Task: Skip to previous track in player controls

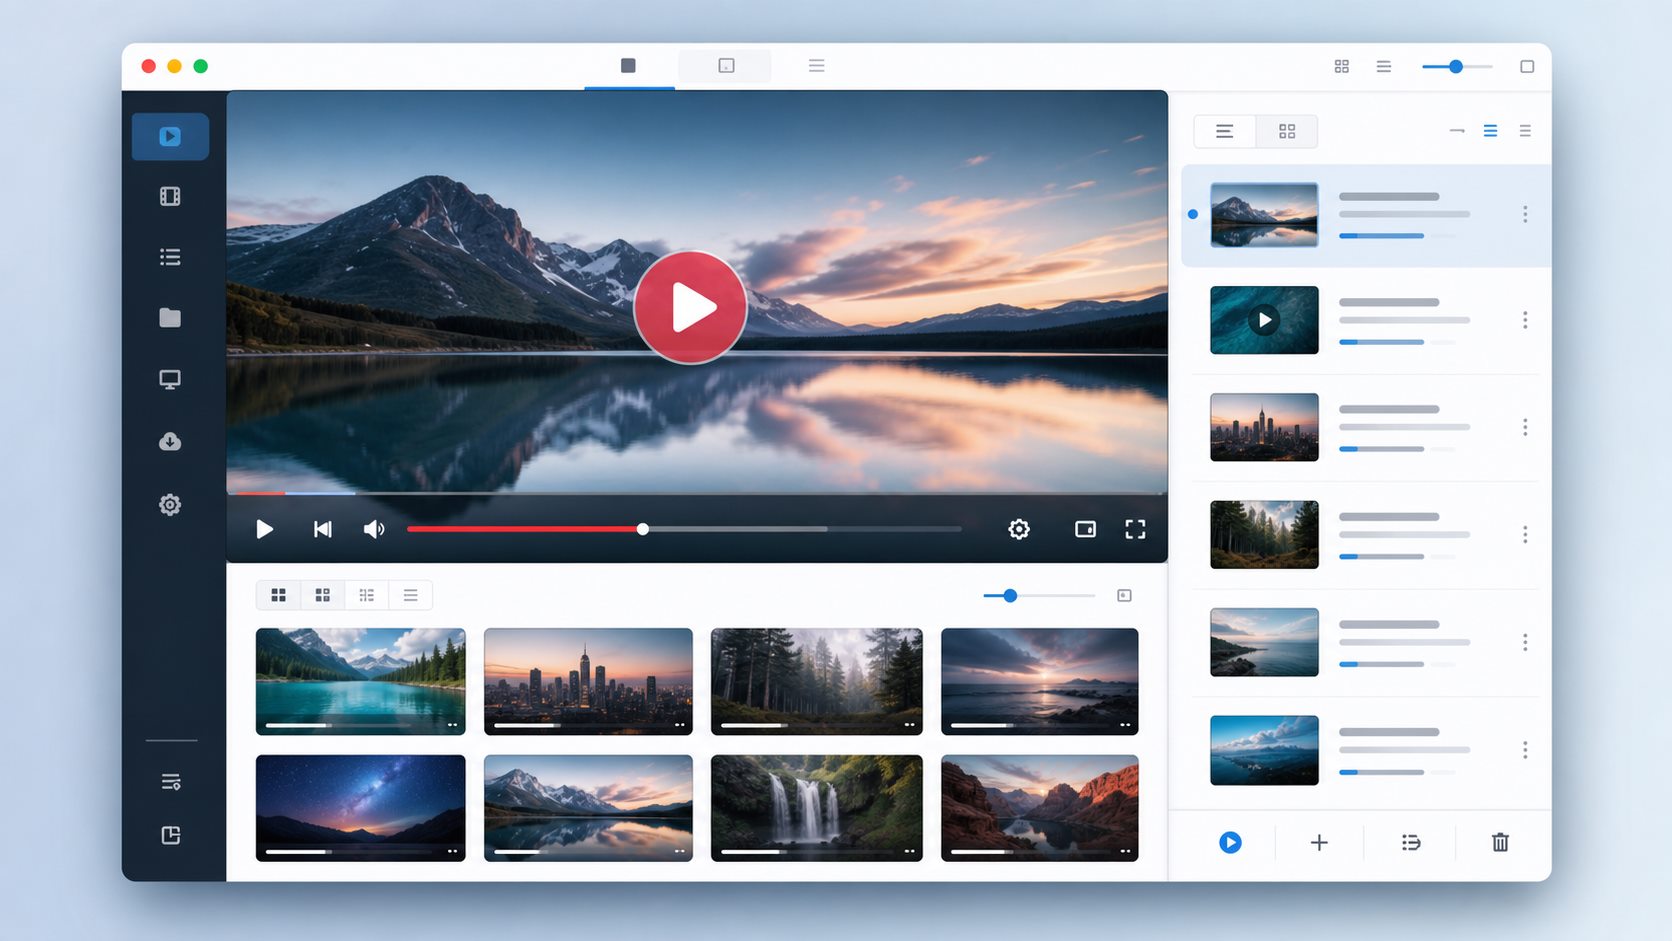Action: coord(322,529)
